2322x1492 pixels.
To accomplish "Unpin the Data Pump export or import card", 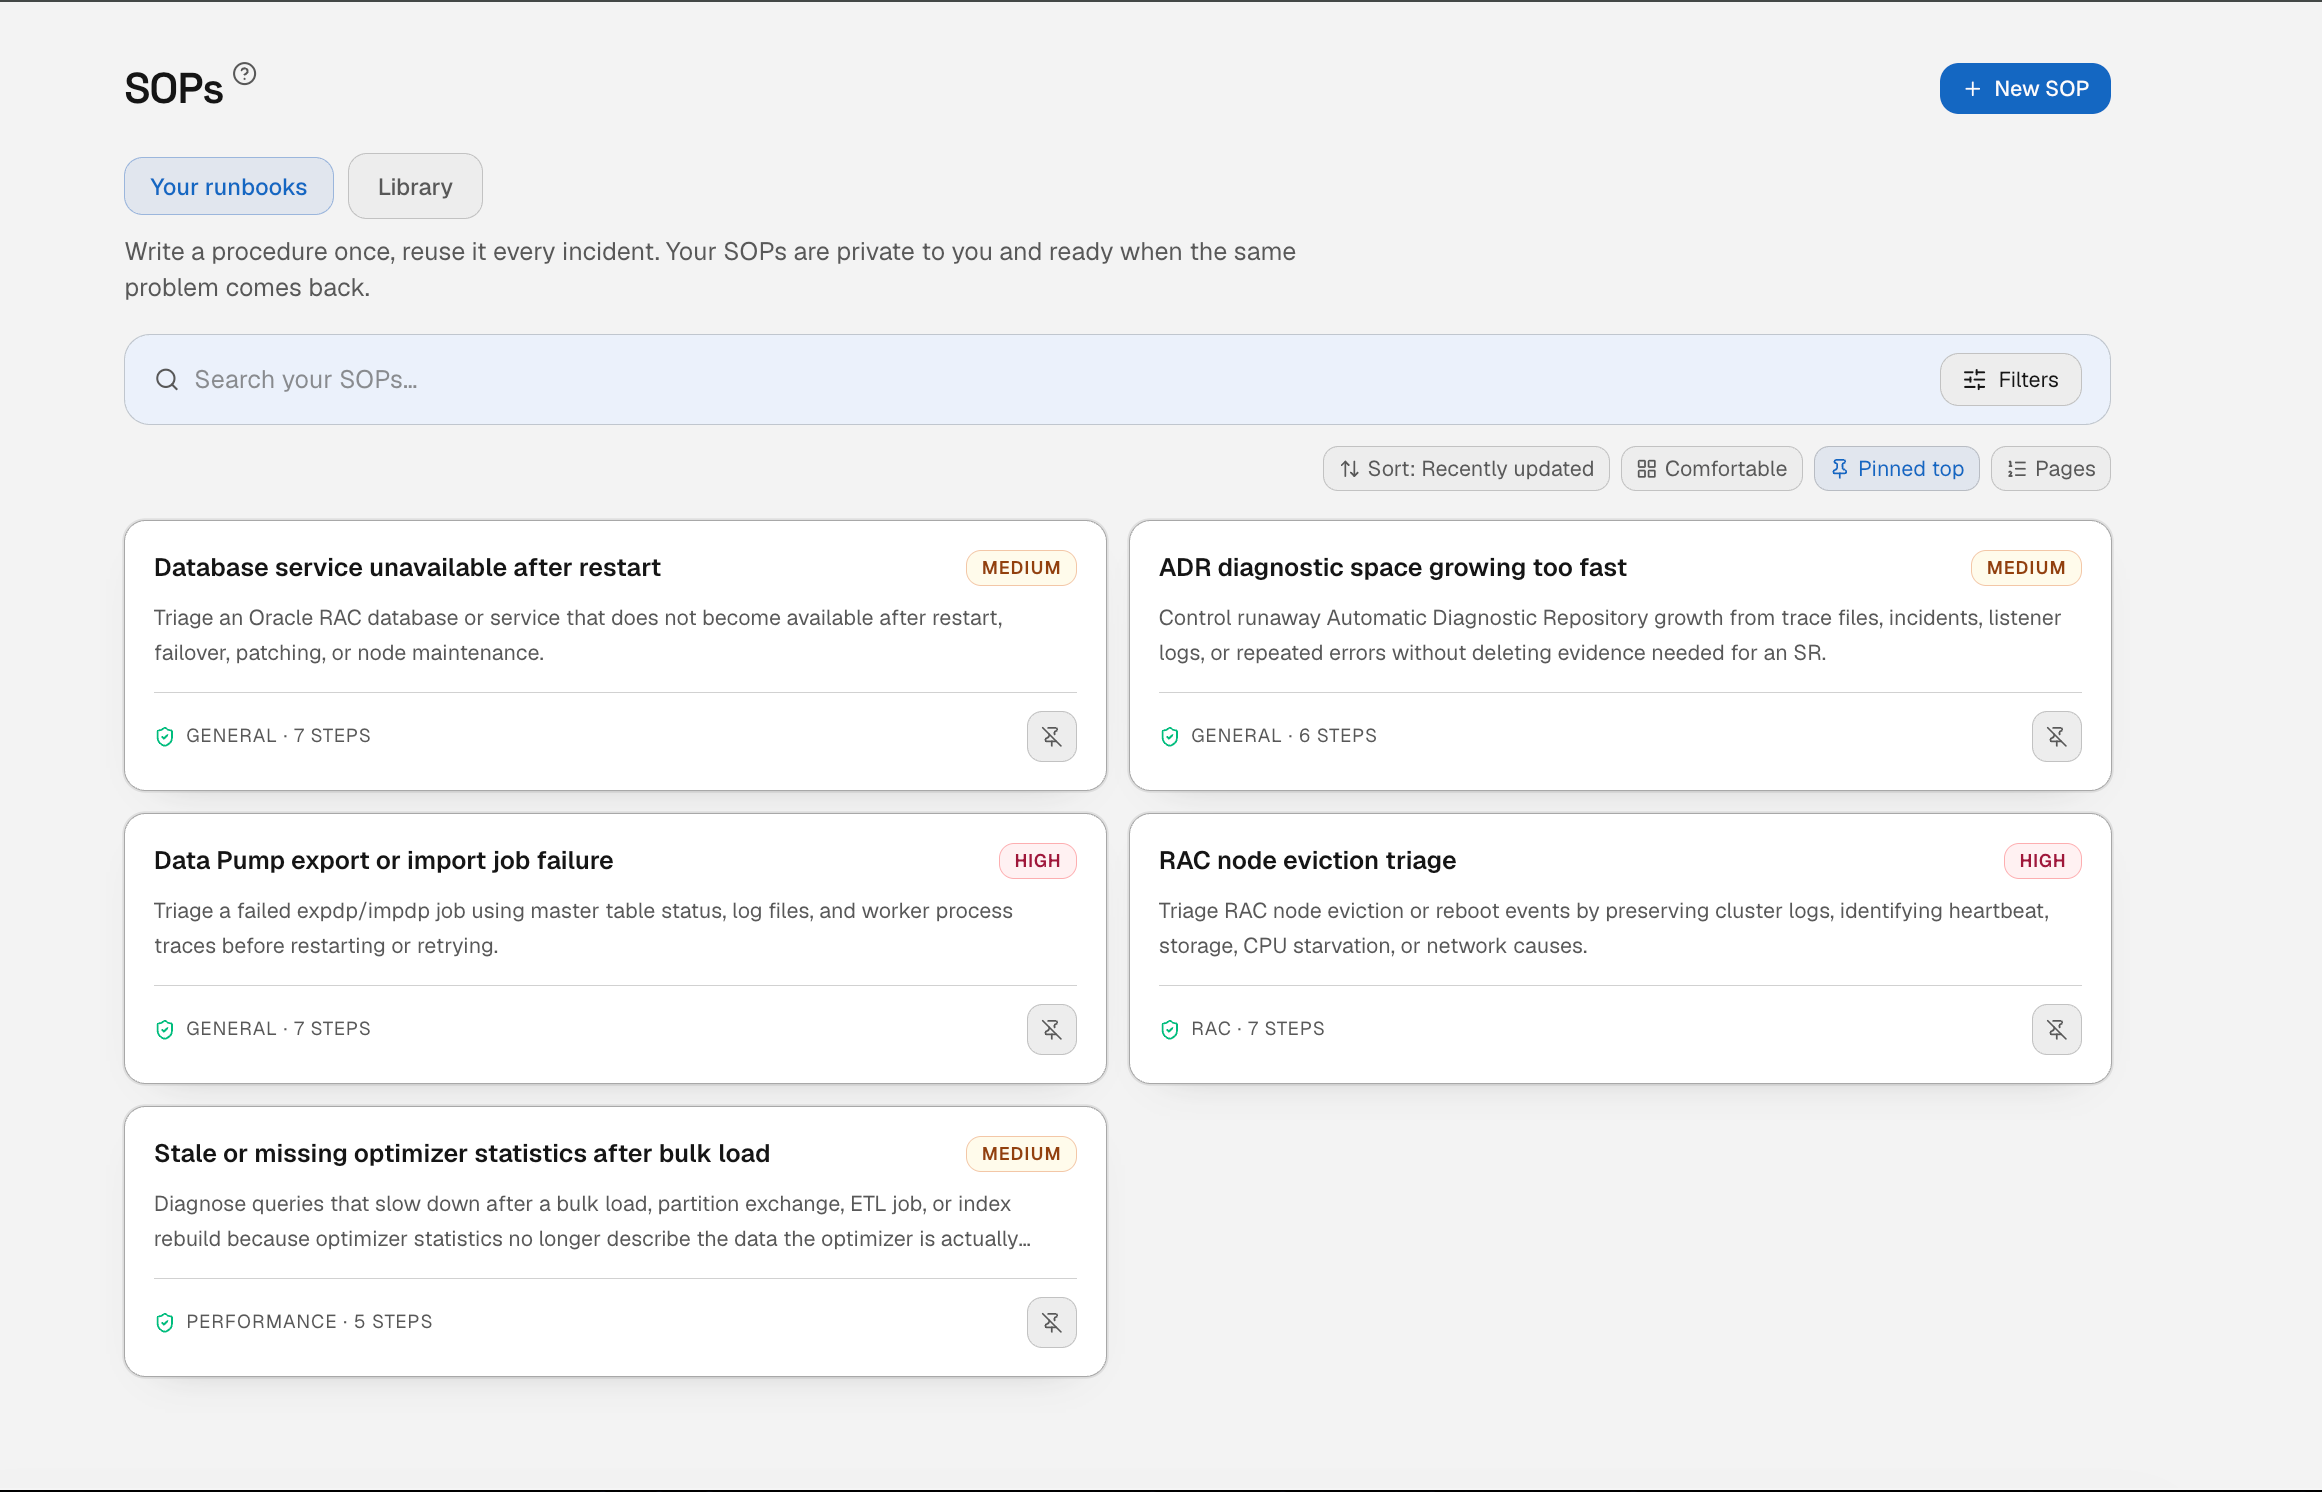I will click(1051, 1029).
